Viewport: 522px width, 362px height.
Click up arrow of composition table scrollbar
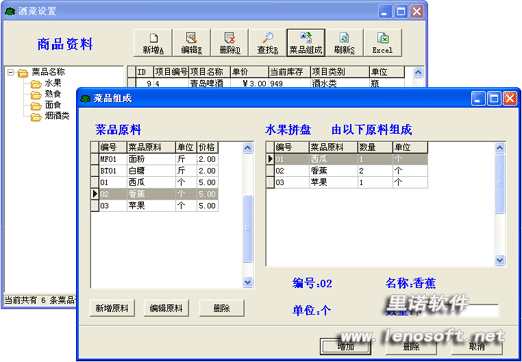[x=500, y=148]
